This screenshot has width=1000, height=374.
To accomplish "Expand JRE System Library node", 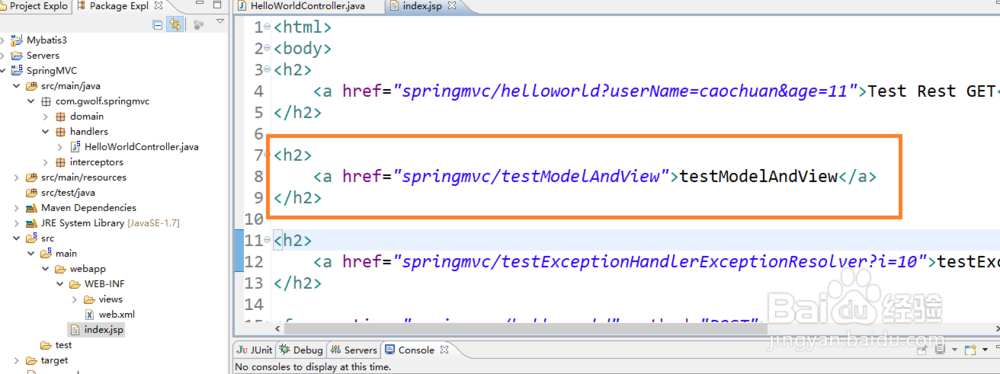I will point(17,223).
